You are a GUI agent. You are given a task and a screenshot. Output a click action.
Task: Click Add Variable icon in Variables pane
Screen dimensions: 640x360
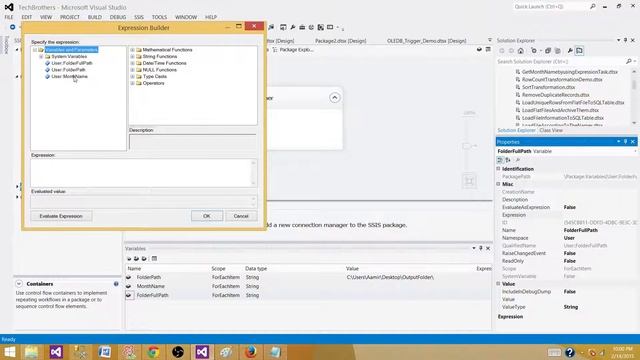129,258
